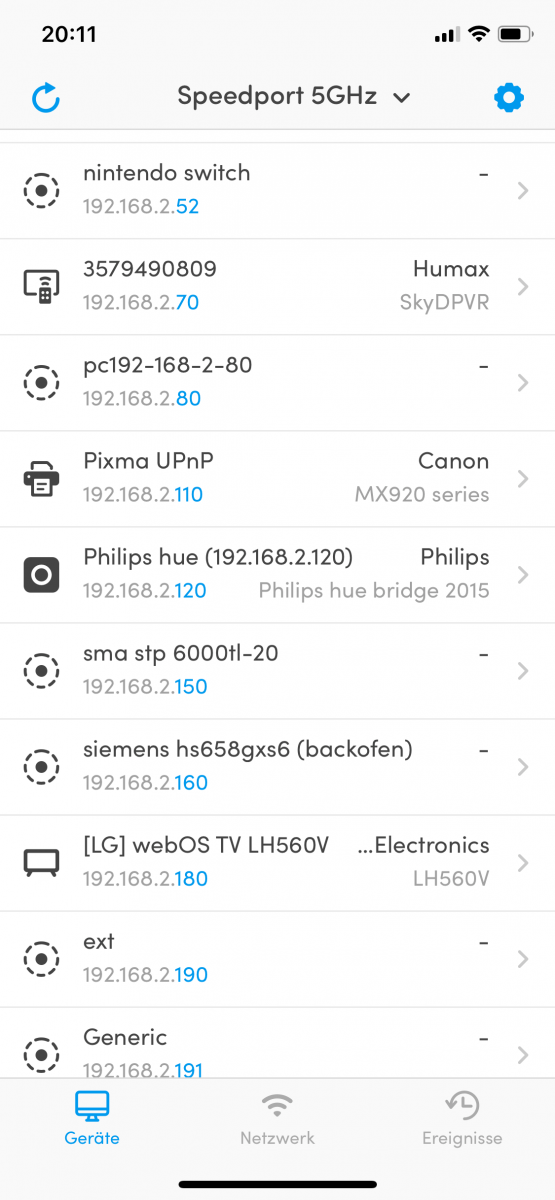The image size is (555, 1200).
Task: Switch to the Ereignisse tab
Action: (462, 1118)
